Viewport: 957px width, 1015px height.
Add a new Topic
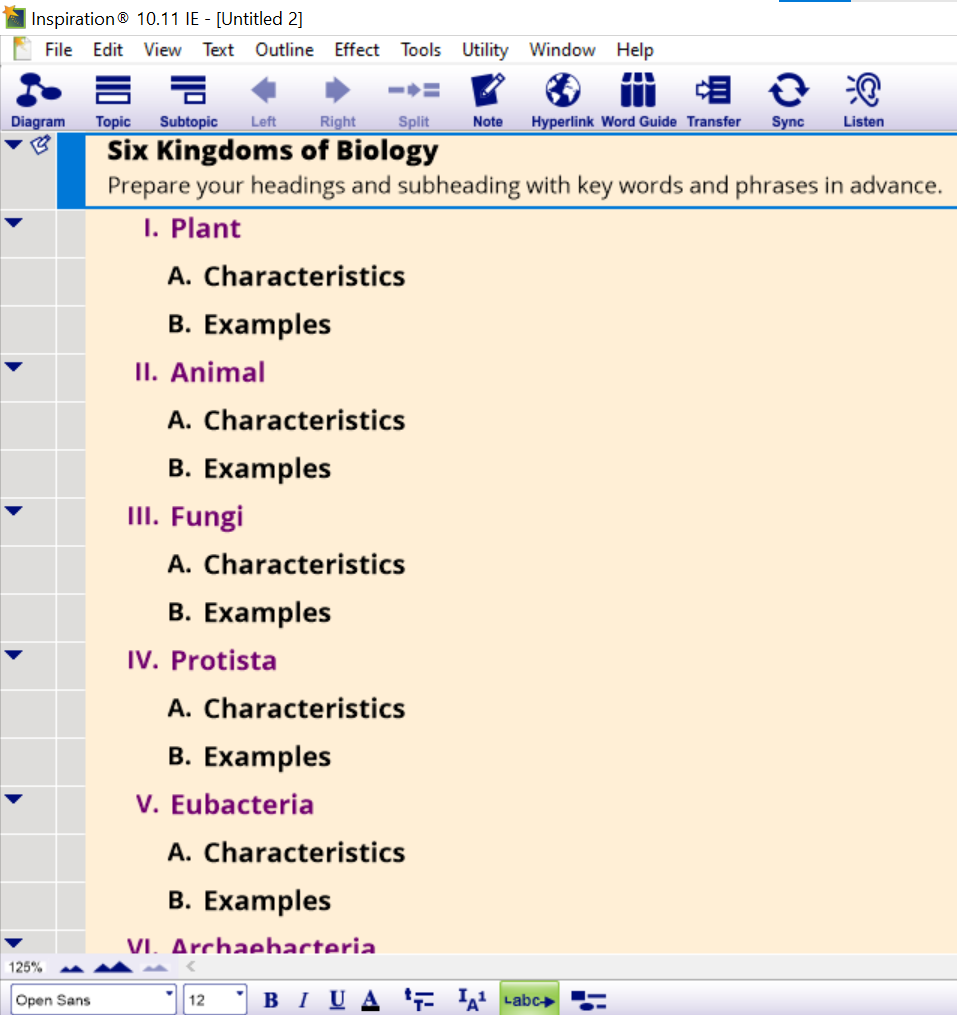pyautogui.click(x=113, y=100)
